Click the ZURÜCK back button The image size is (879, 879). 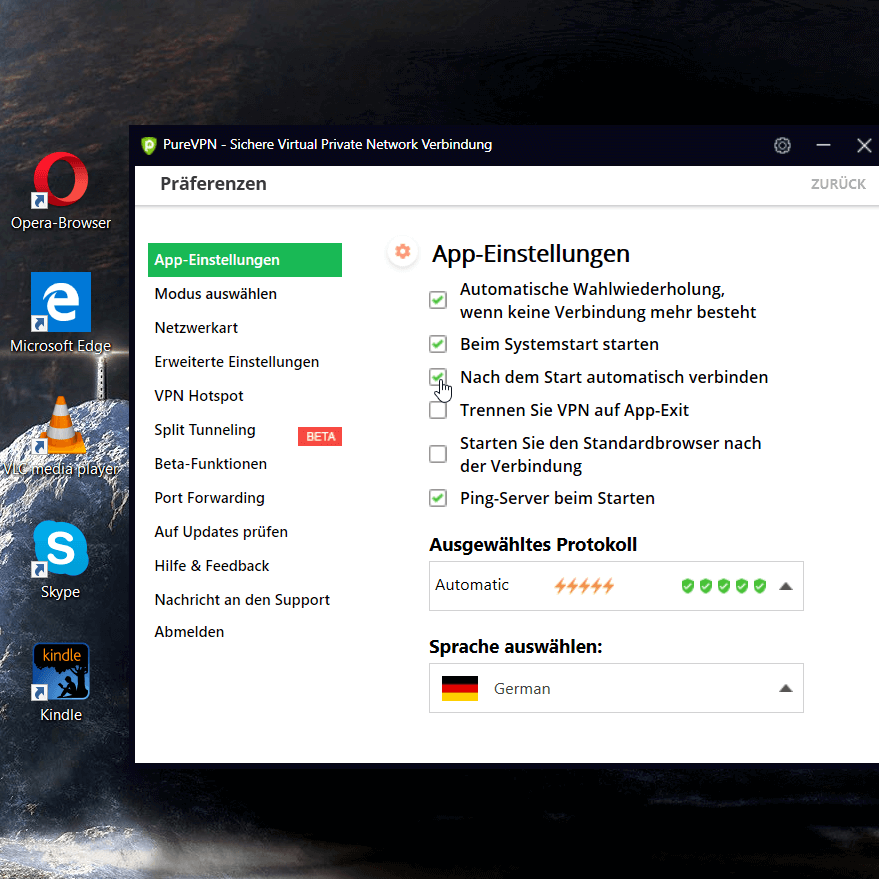[838, 184]
